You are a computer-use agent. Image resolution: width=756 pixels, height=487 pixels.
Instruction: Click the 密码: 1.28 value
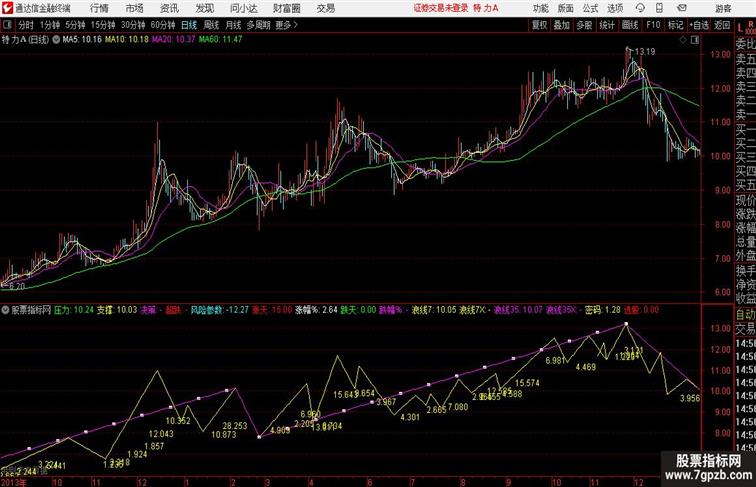tap(603, 310)
